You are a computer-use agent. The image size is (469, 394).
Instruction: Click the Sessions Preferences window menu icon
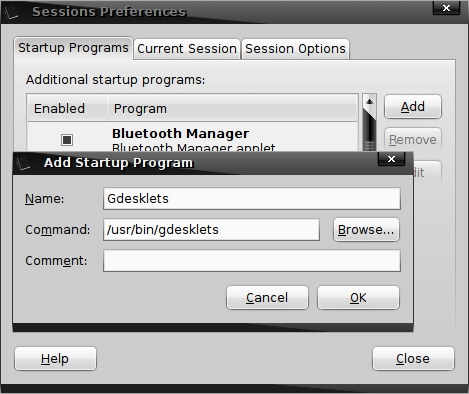(x=11, y=12)
